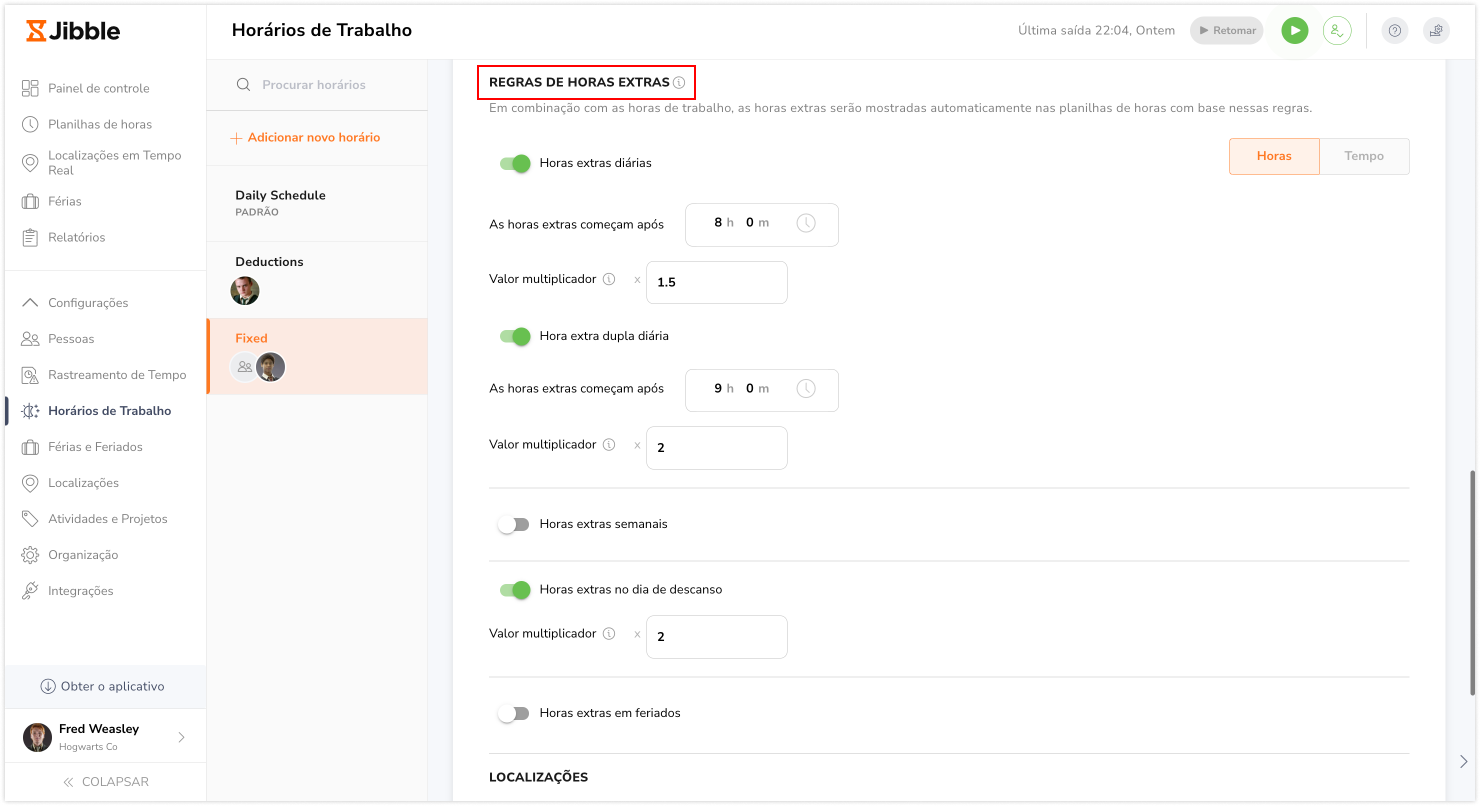Enable Horas extras em feriados toggle
This screenshot has height=806, width=1480.
[x=514, y=713]
